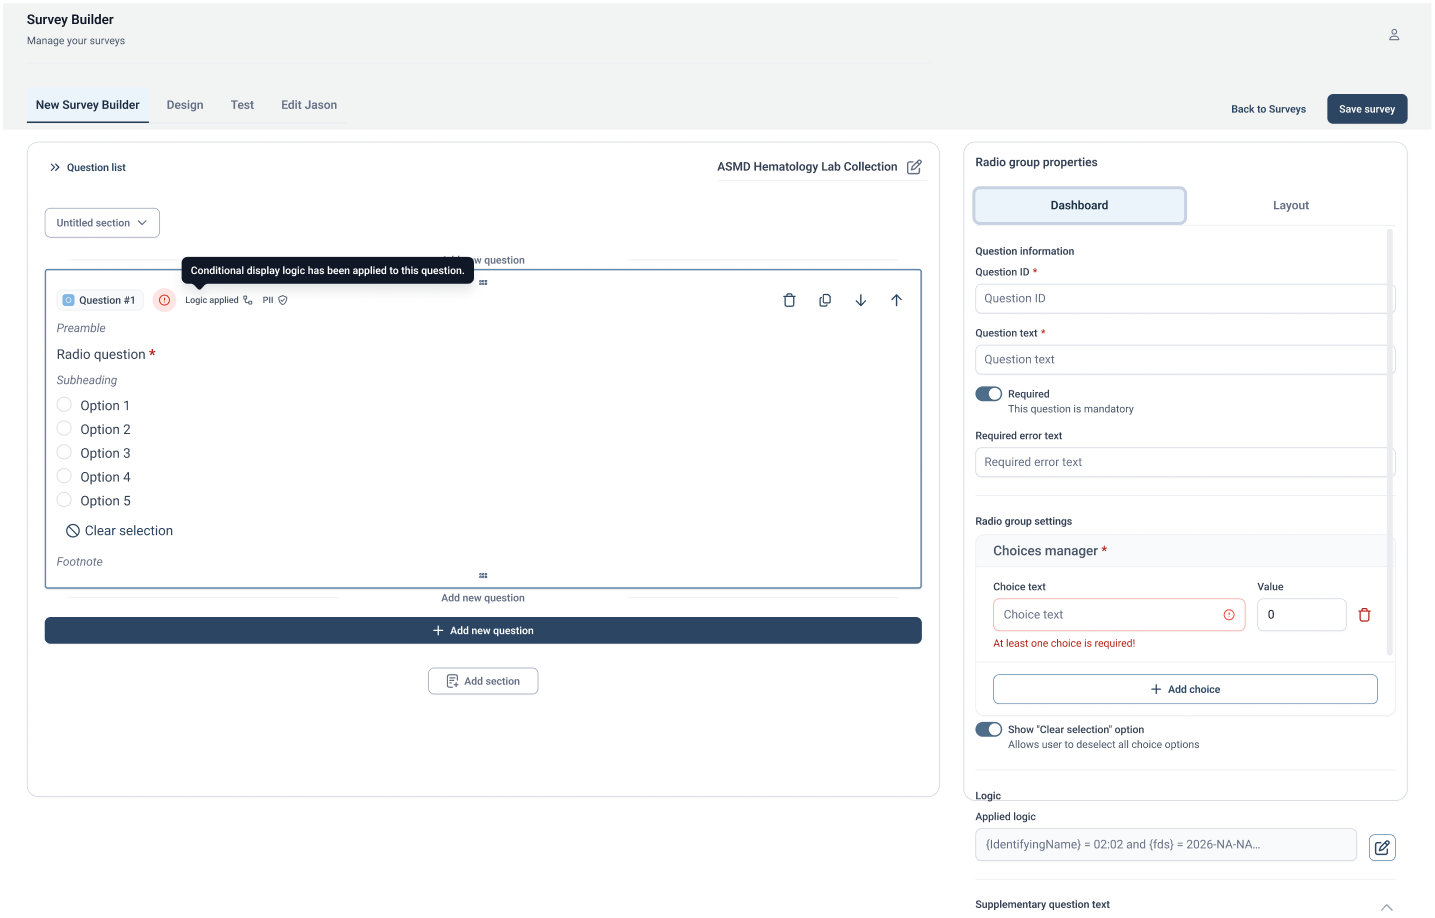Open the user profile icon
This screenshot has height=918, width=1435.
tap(1394, 35)
